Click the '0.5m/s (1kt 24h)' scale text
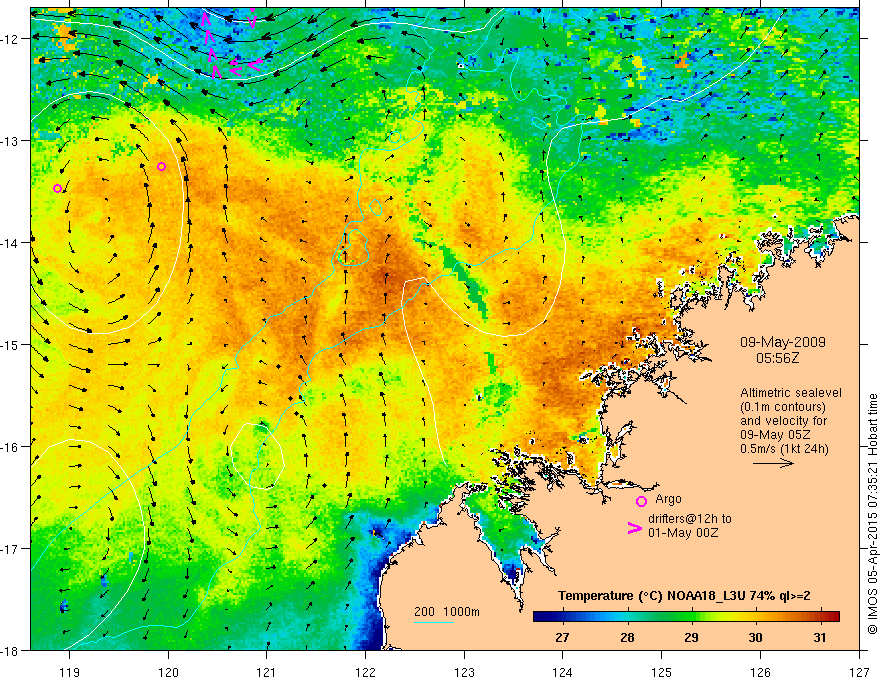This screenshot has width=880, height=680. (x=785, y=449)
